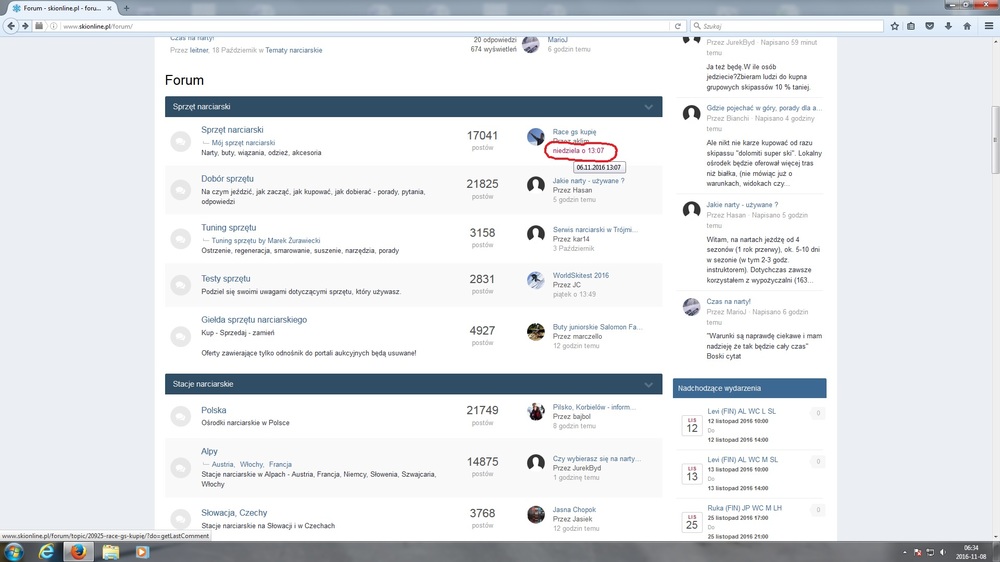Click the Lis 12 calendar date icon
This screenshot has height=562, width=1000.
(x=691, y=425)
